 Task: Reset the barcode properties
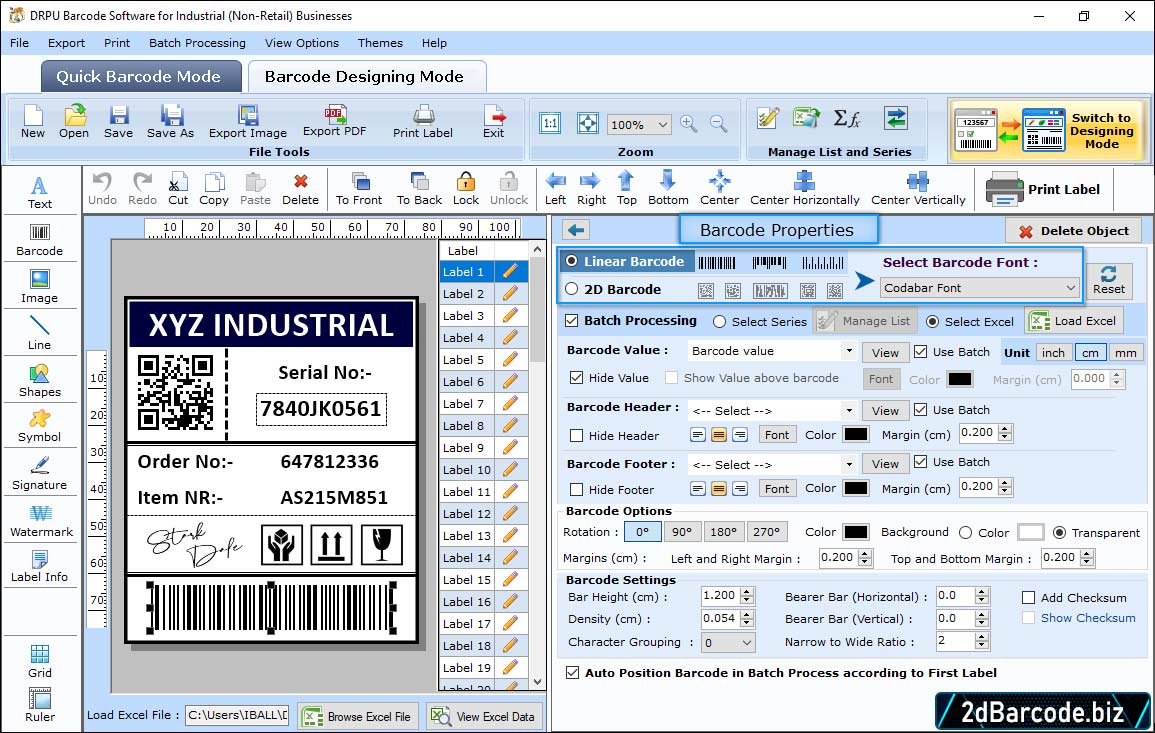pyautogui.click(x=1109, y=280)
